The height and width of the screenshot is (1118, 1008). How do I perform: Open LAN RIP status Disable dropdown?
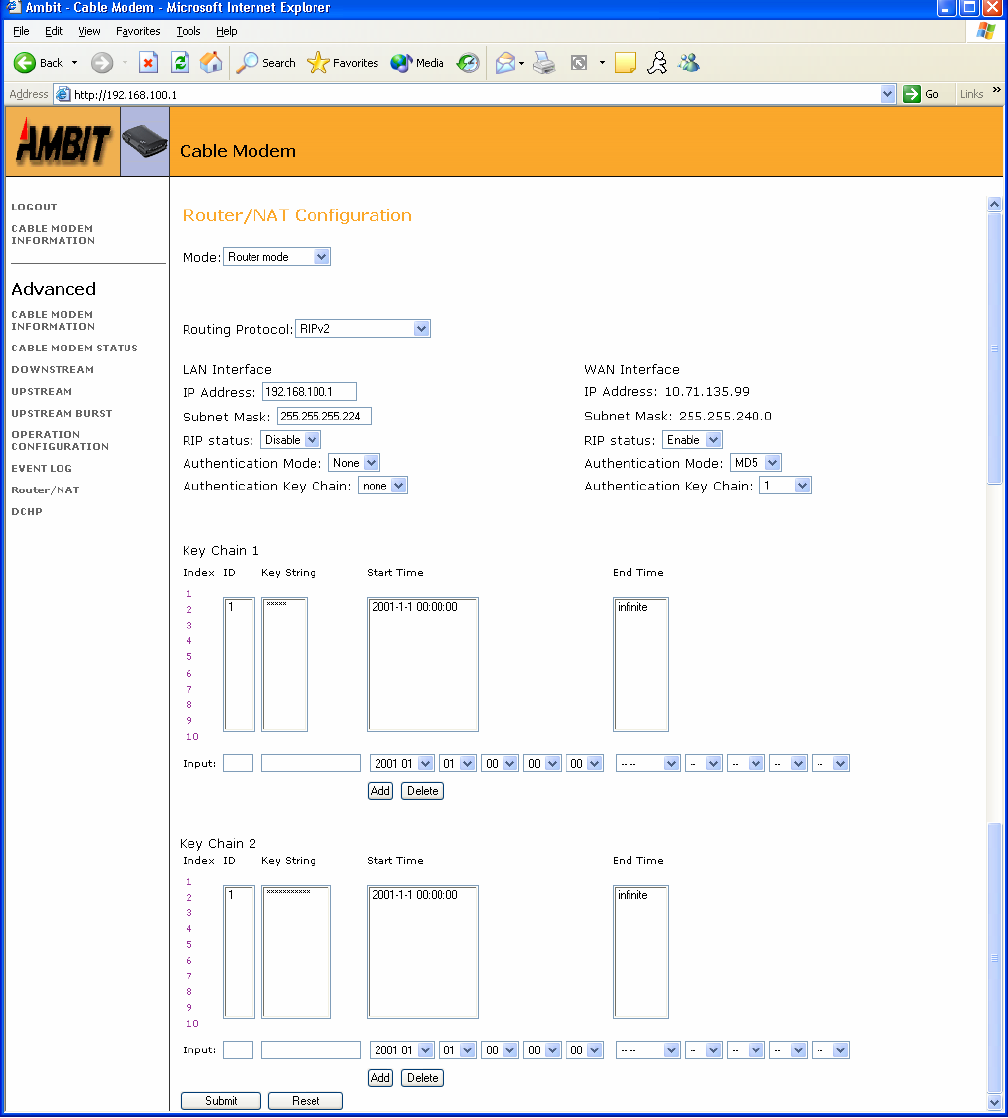[290, 440]
